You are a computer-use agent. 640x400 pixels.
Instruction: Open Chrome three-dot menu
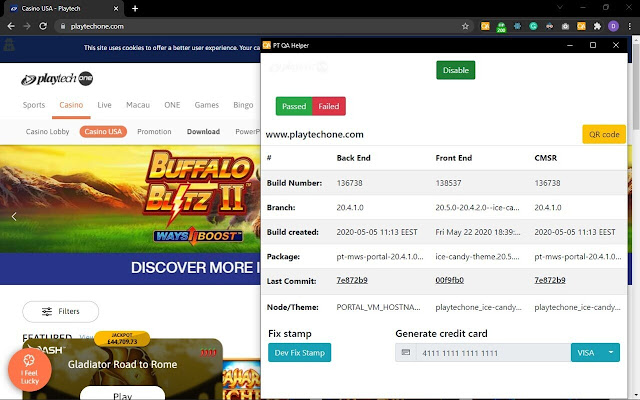(x=629, y=26)
